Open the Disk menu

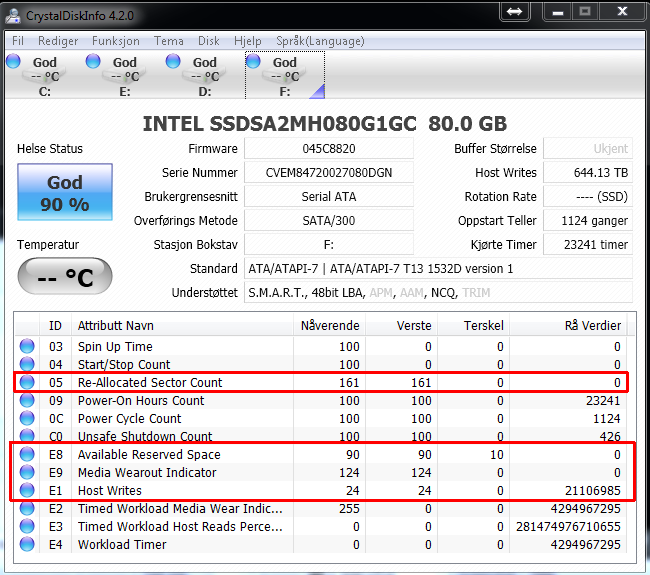click(209, 41)
